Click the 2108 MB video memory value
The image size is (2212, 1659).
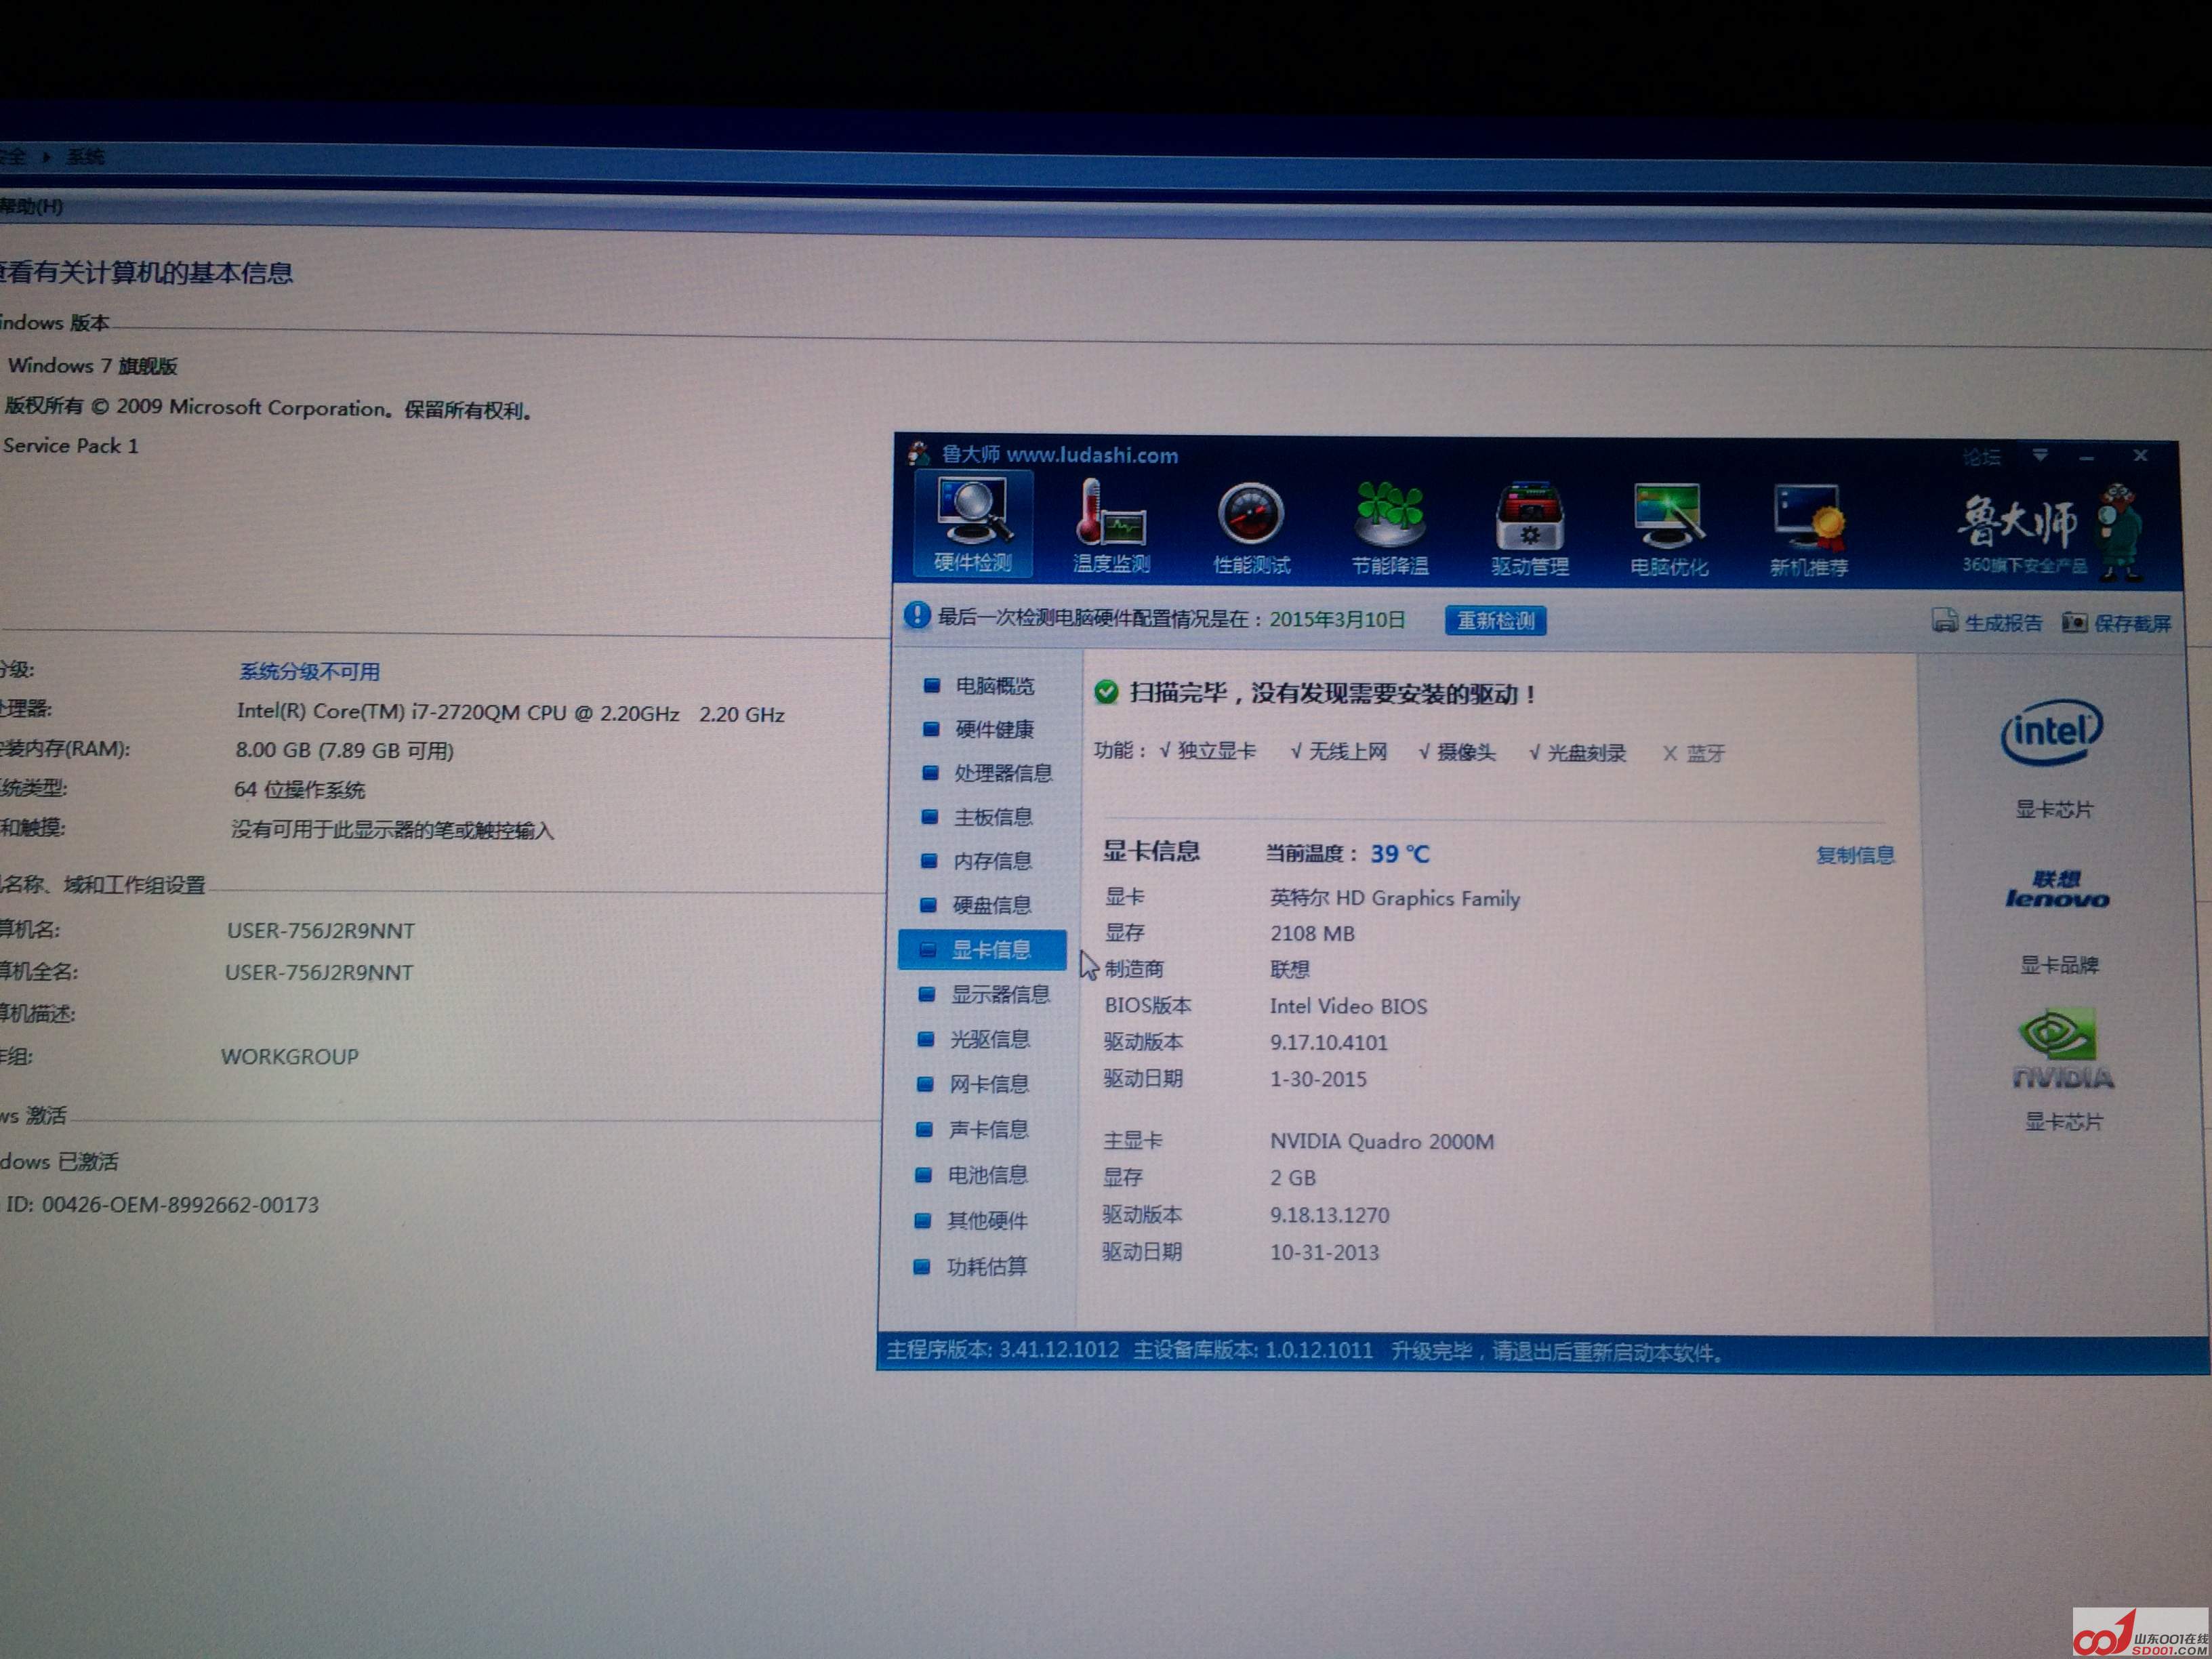tap(1312, 933)
